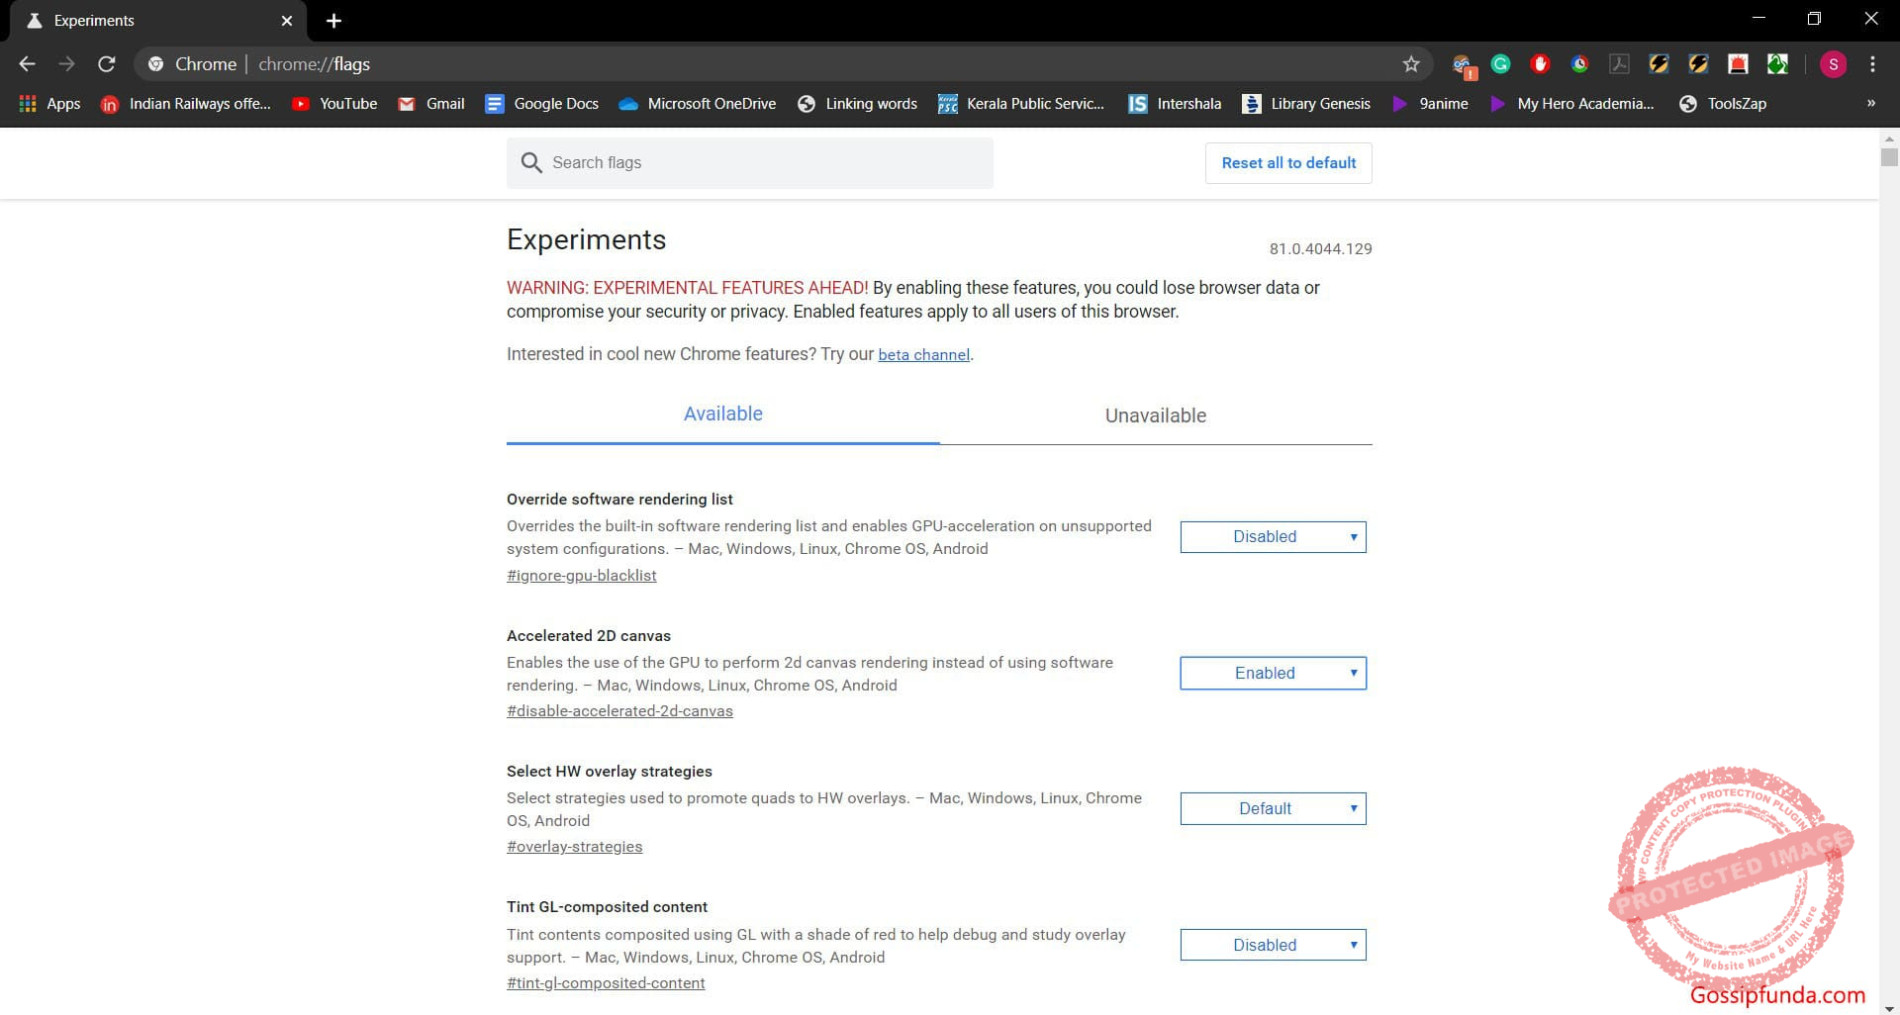This screenshot has width=1900, height=1015.
Task: Open Chrome's three-dot menu
Action: [x=1873, y=63]
